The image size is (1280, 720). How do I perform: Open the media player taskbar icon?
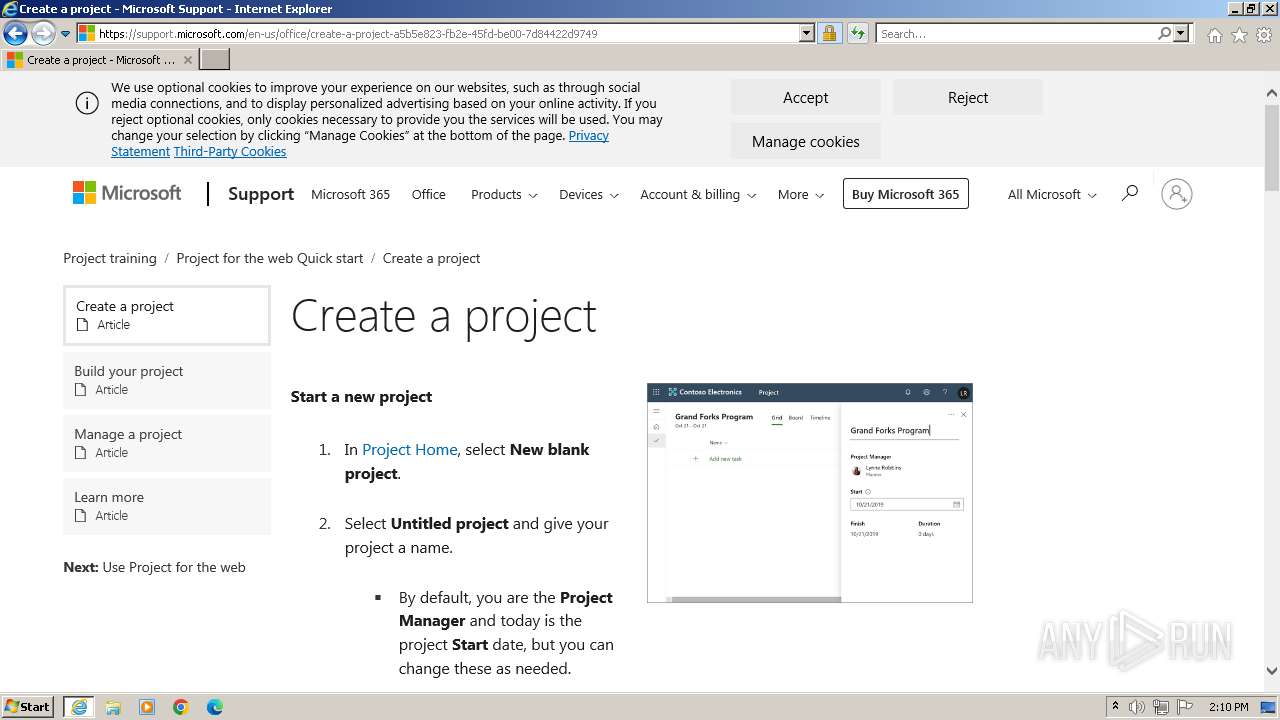tap(147, 707)
